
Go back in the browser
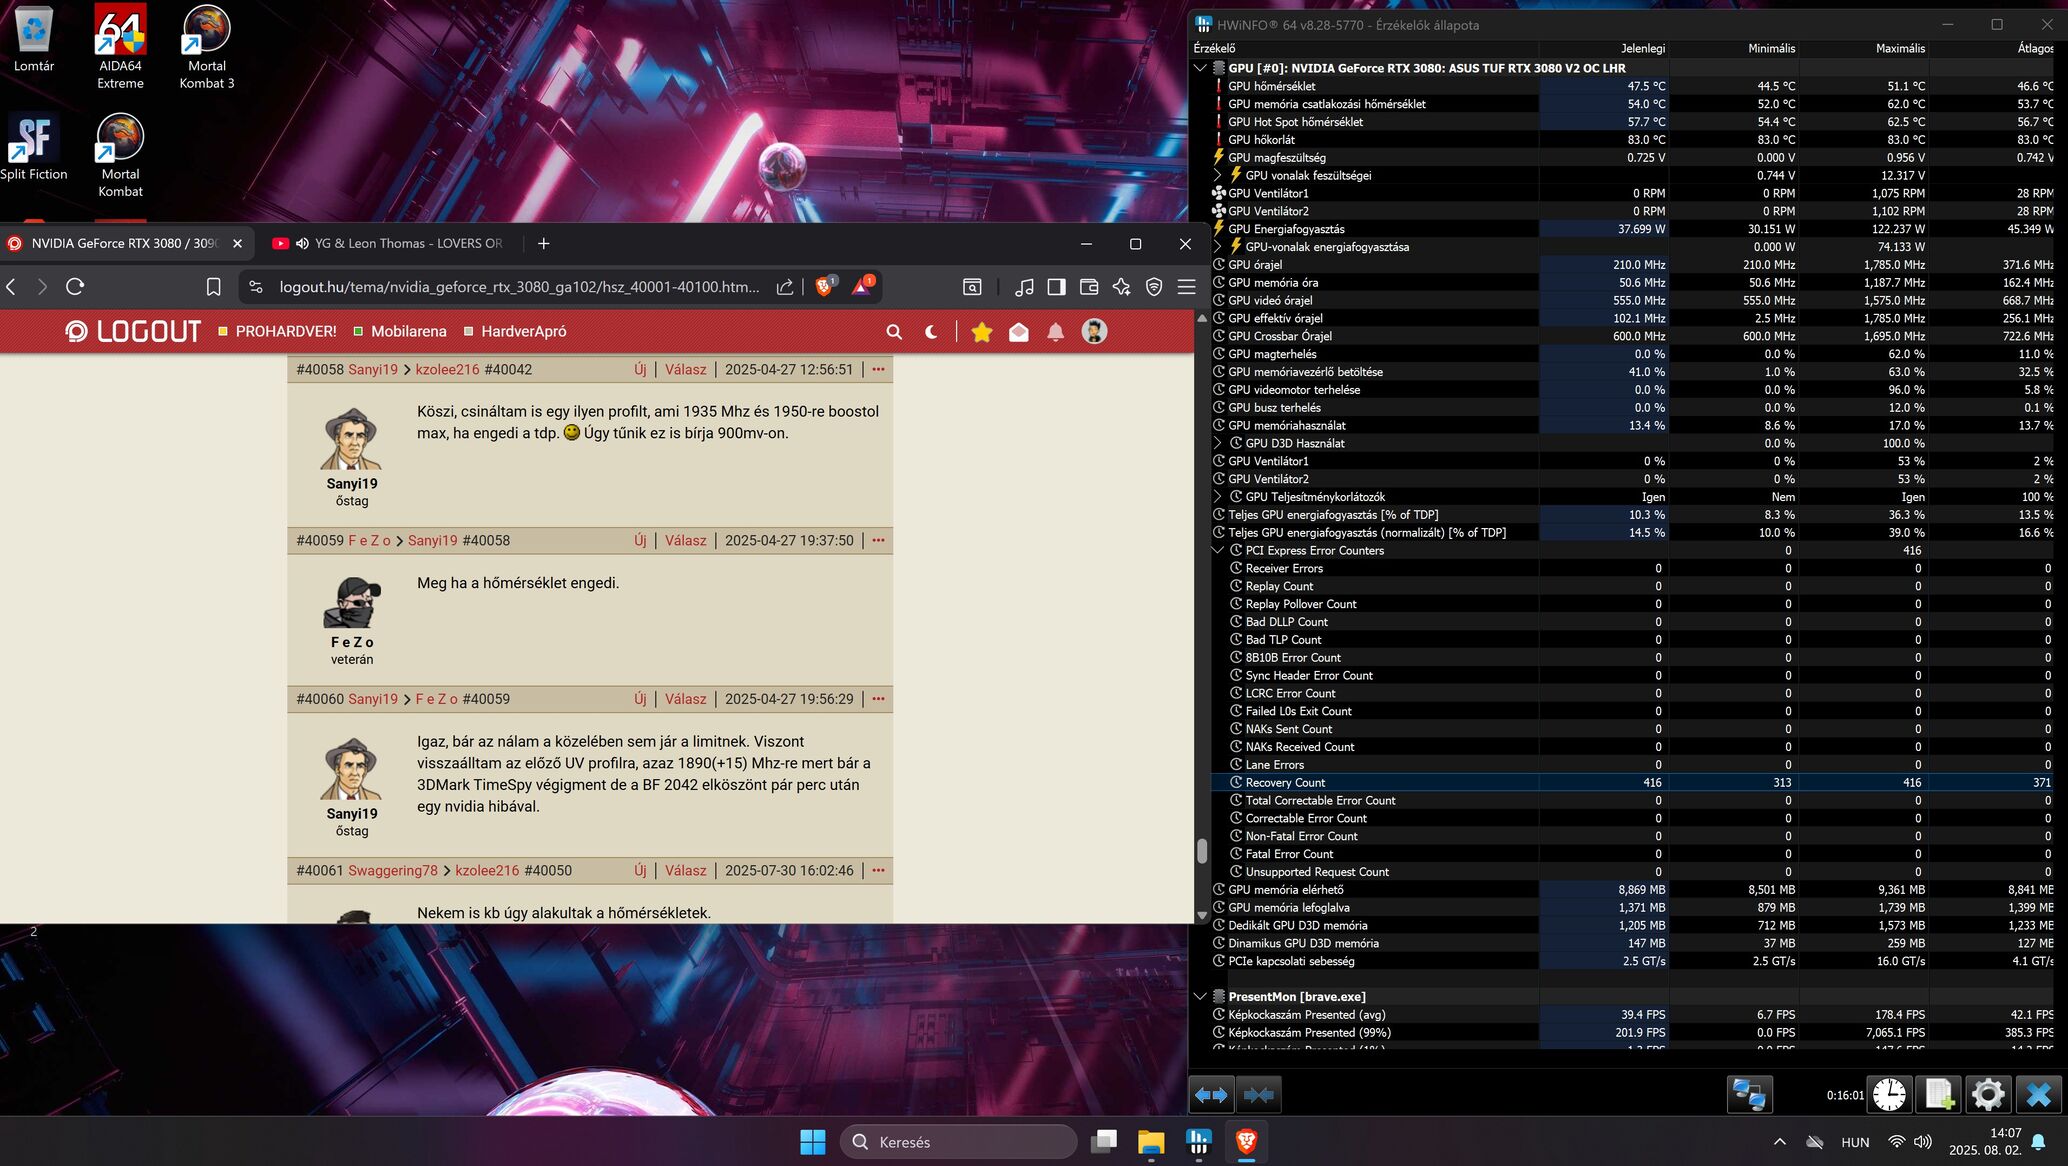[x=12, y=287]
